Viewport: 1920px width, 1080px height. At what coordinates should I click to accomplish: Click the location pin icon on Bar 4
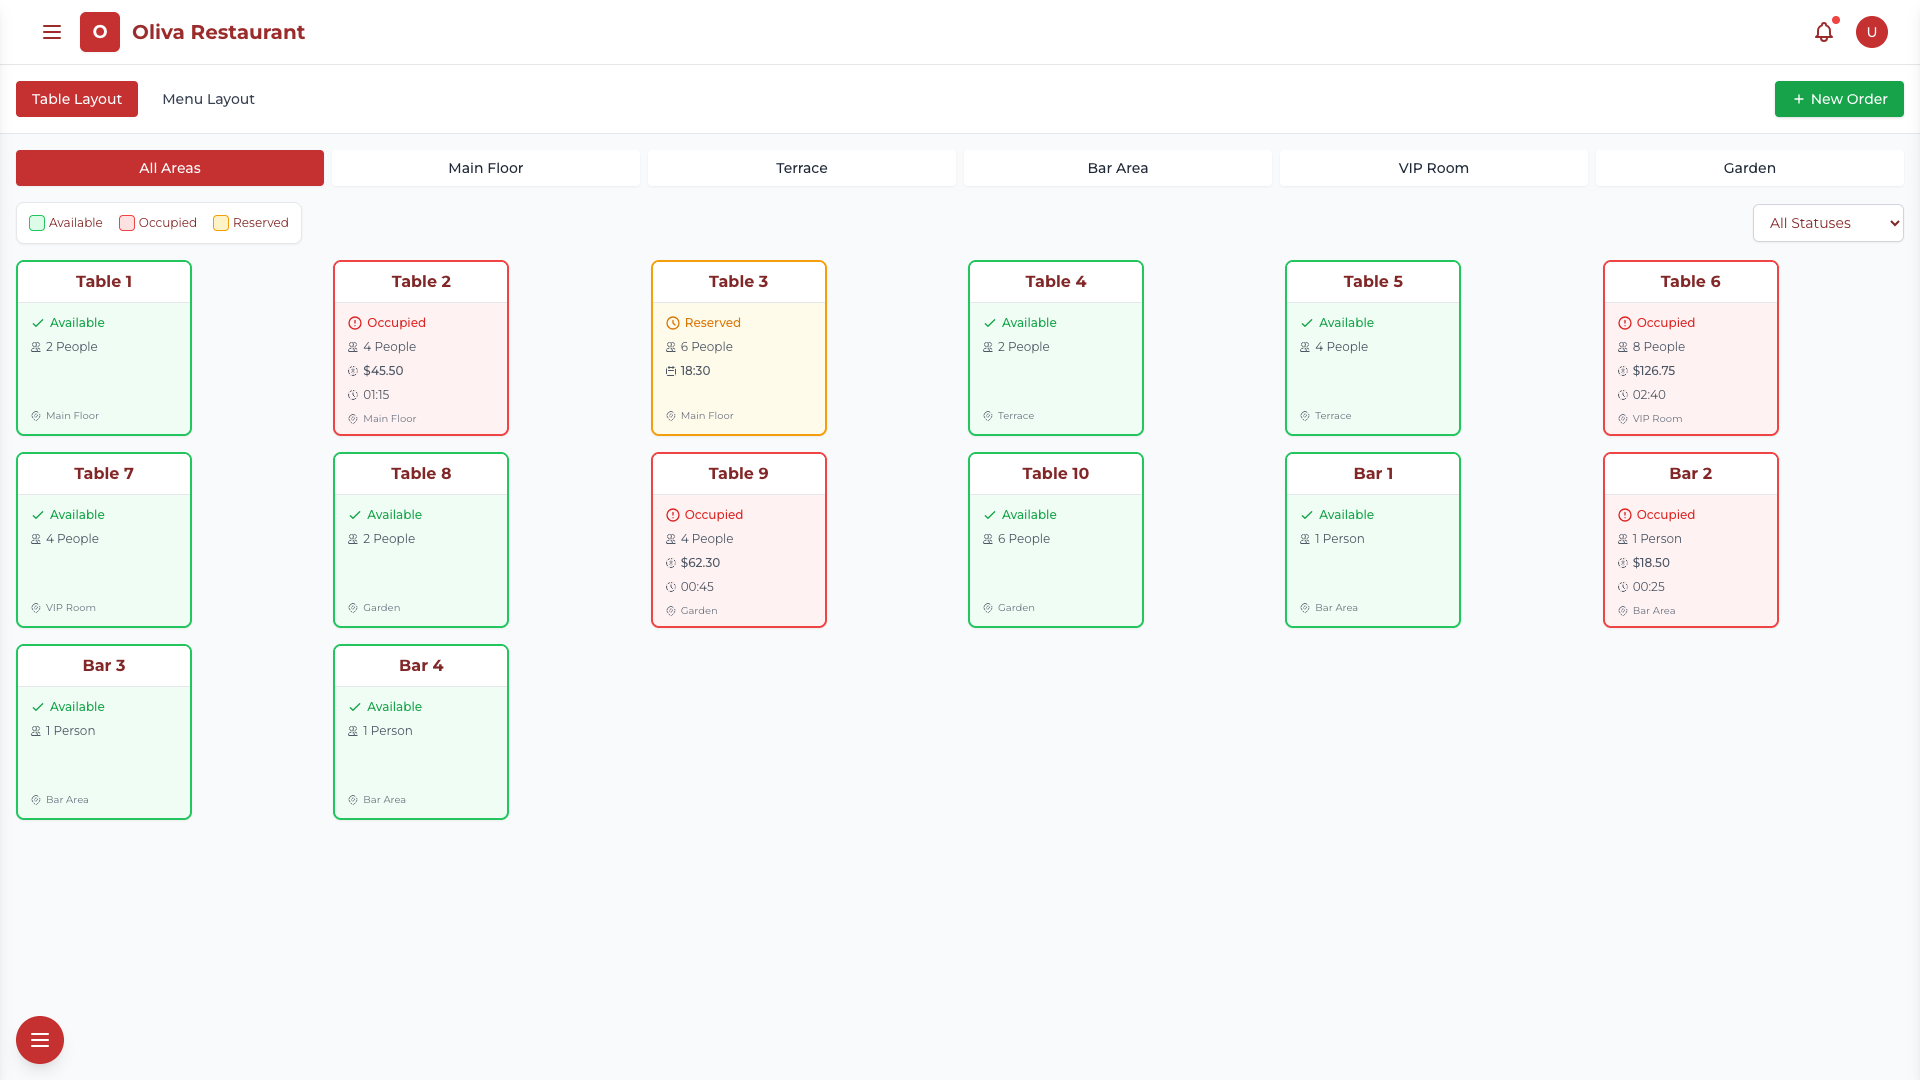click(x=353, y=800)
